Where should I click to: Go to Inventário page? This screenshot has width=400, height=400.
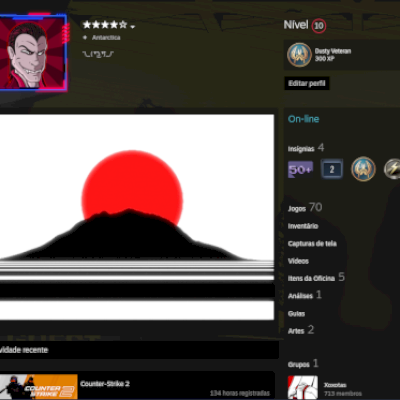[303, 226]
